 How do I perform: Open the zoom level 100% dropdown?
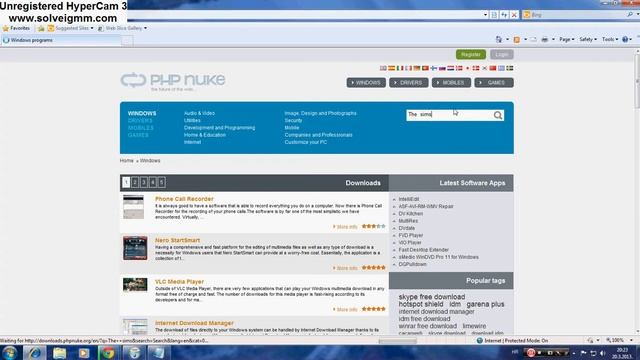[x=631, y=340]
